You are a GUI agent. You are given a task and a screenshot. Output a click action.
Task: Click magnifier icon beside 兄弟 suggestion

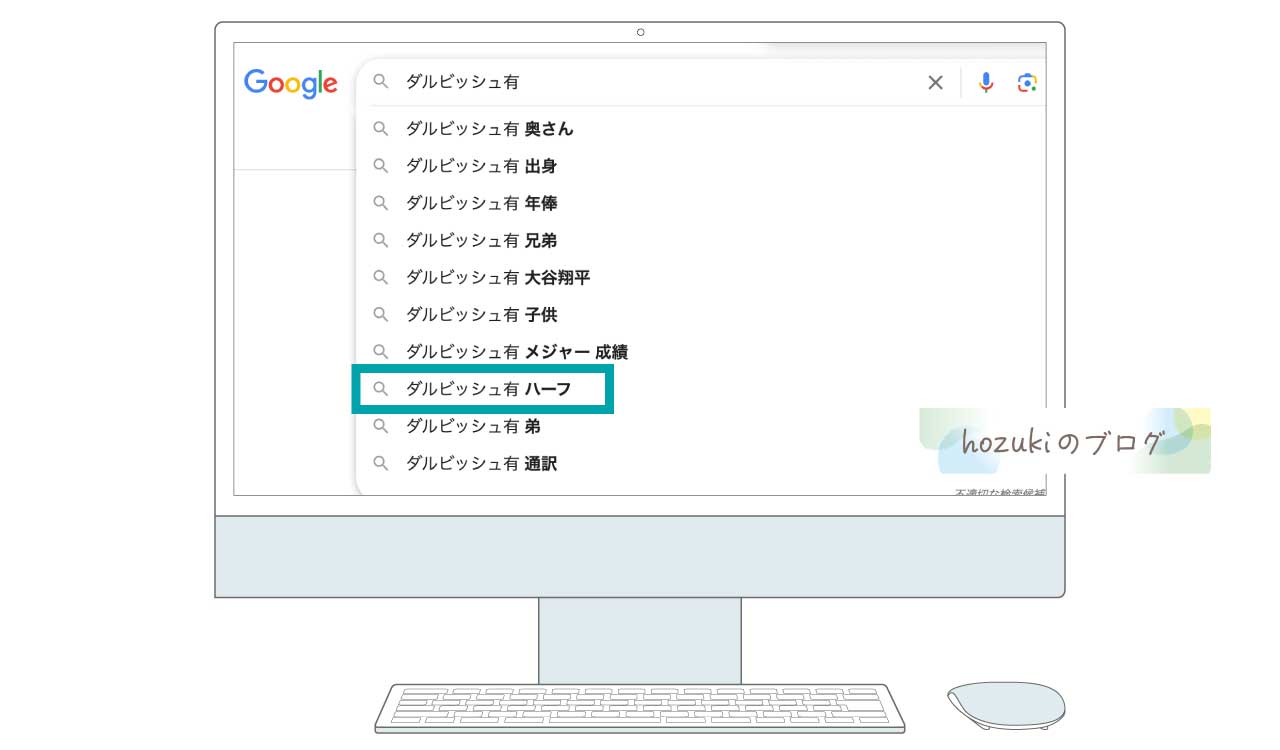point(381,240)
